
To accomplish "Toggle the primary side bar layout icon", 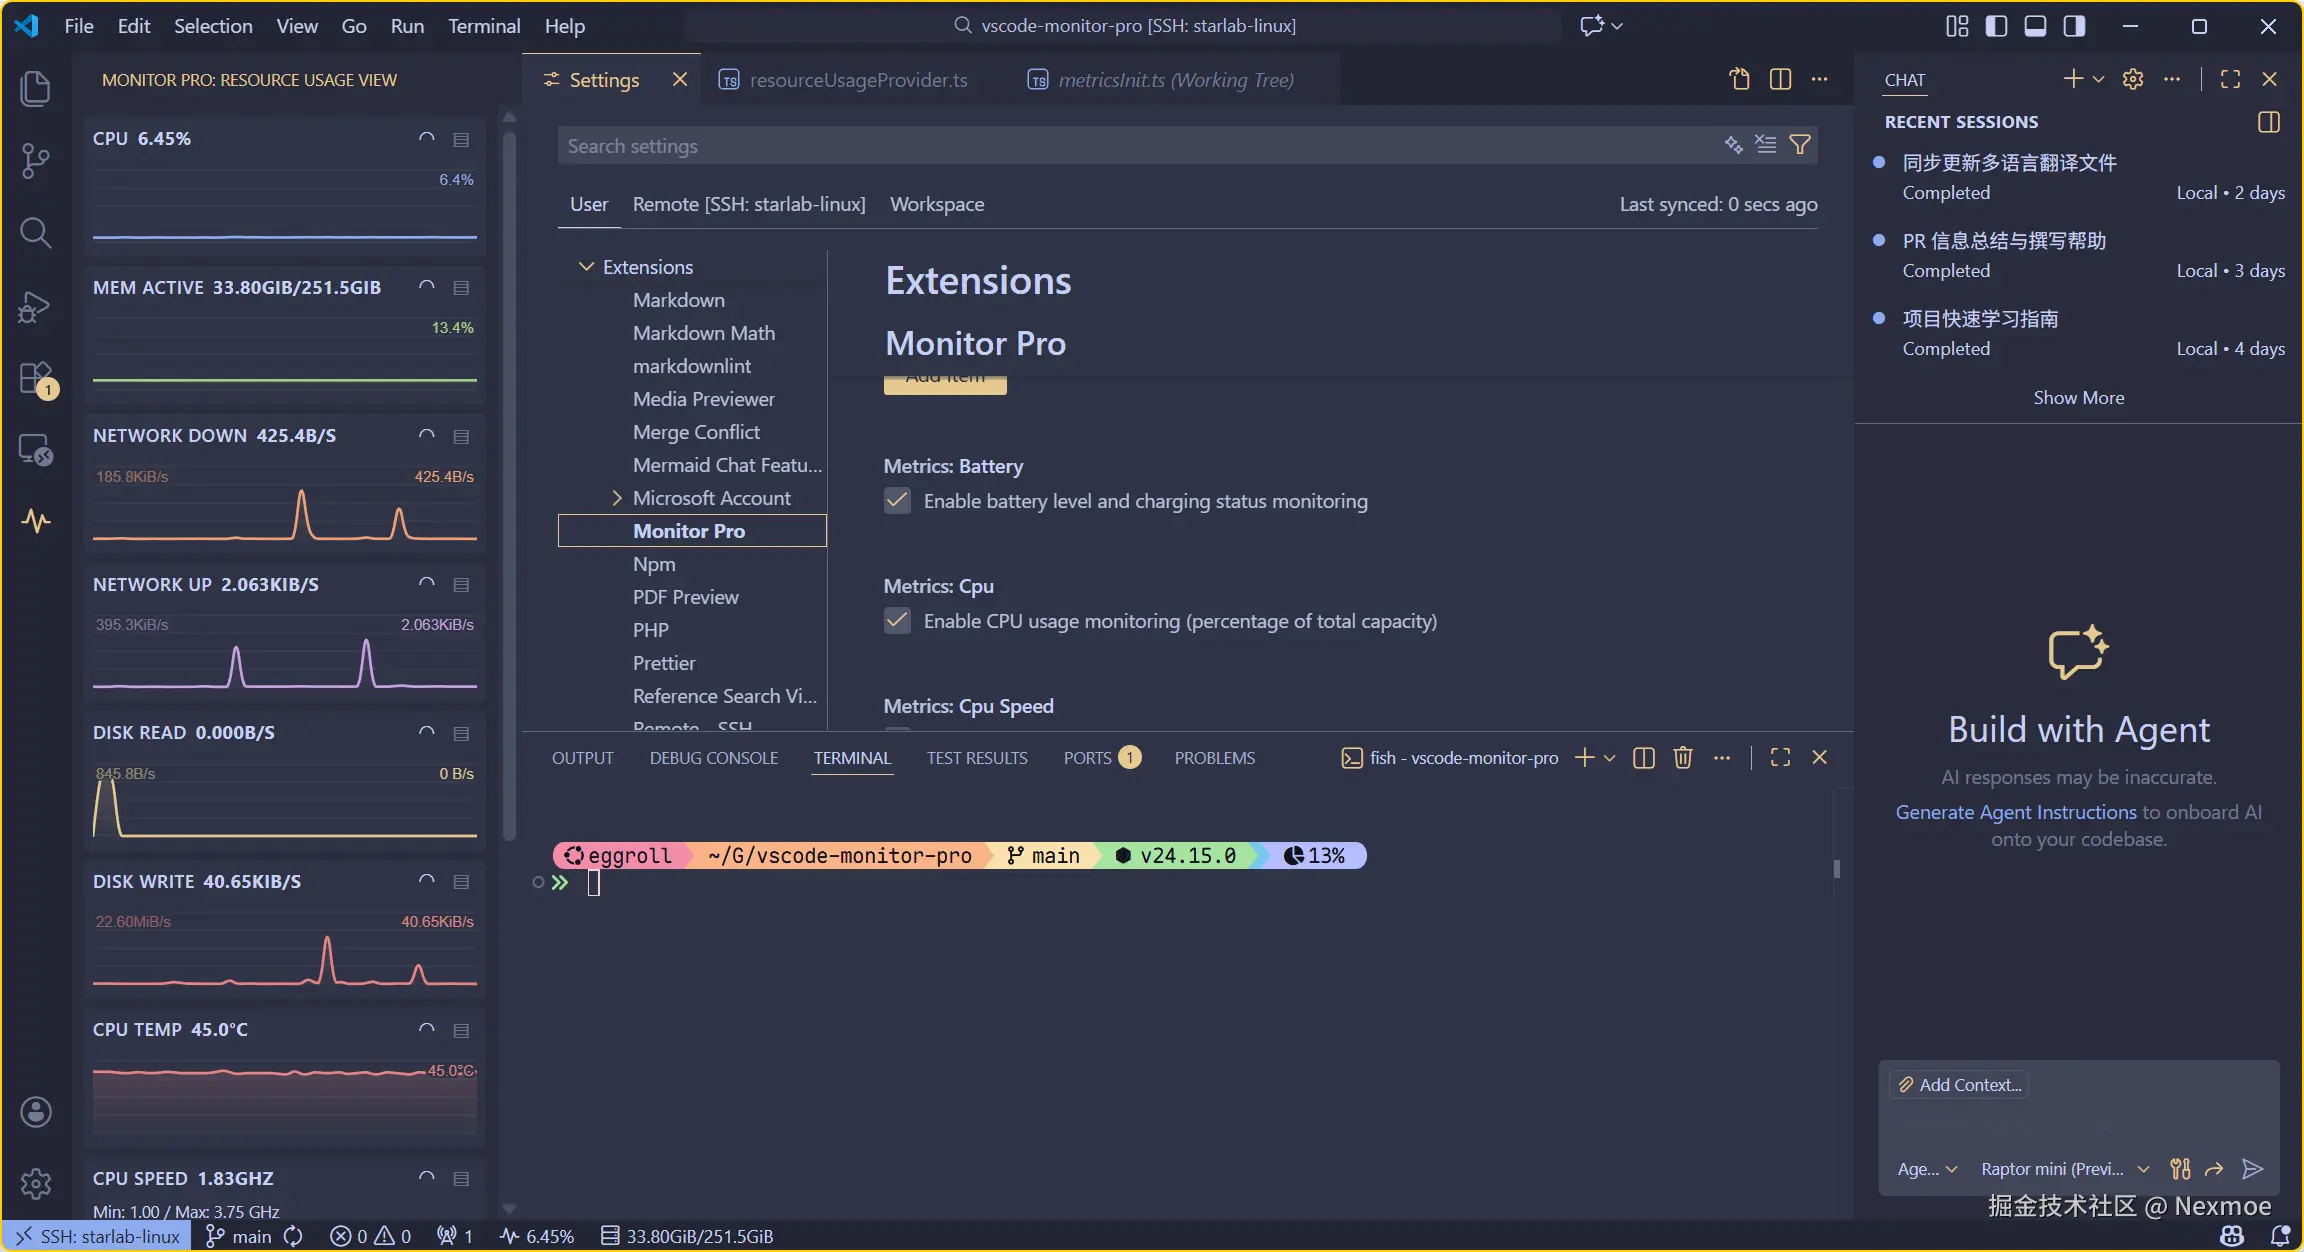I will pyautogui.click(x=1996, y=26).
